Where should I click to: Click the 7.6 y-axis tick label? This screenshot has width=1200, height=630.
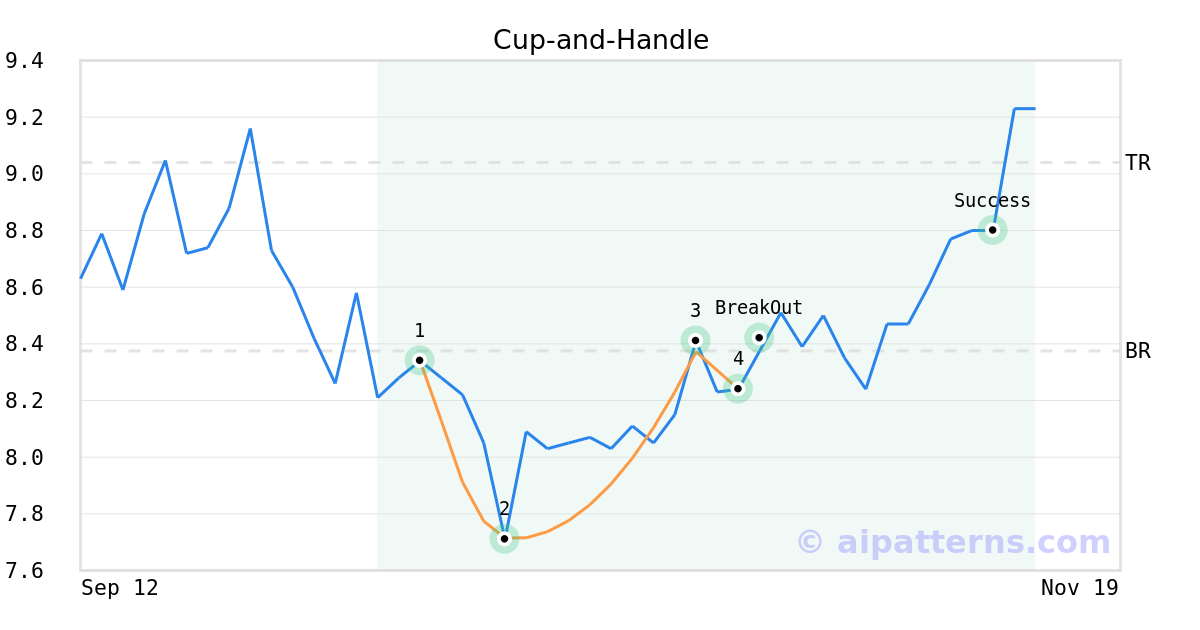25,570
